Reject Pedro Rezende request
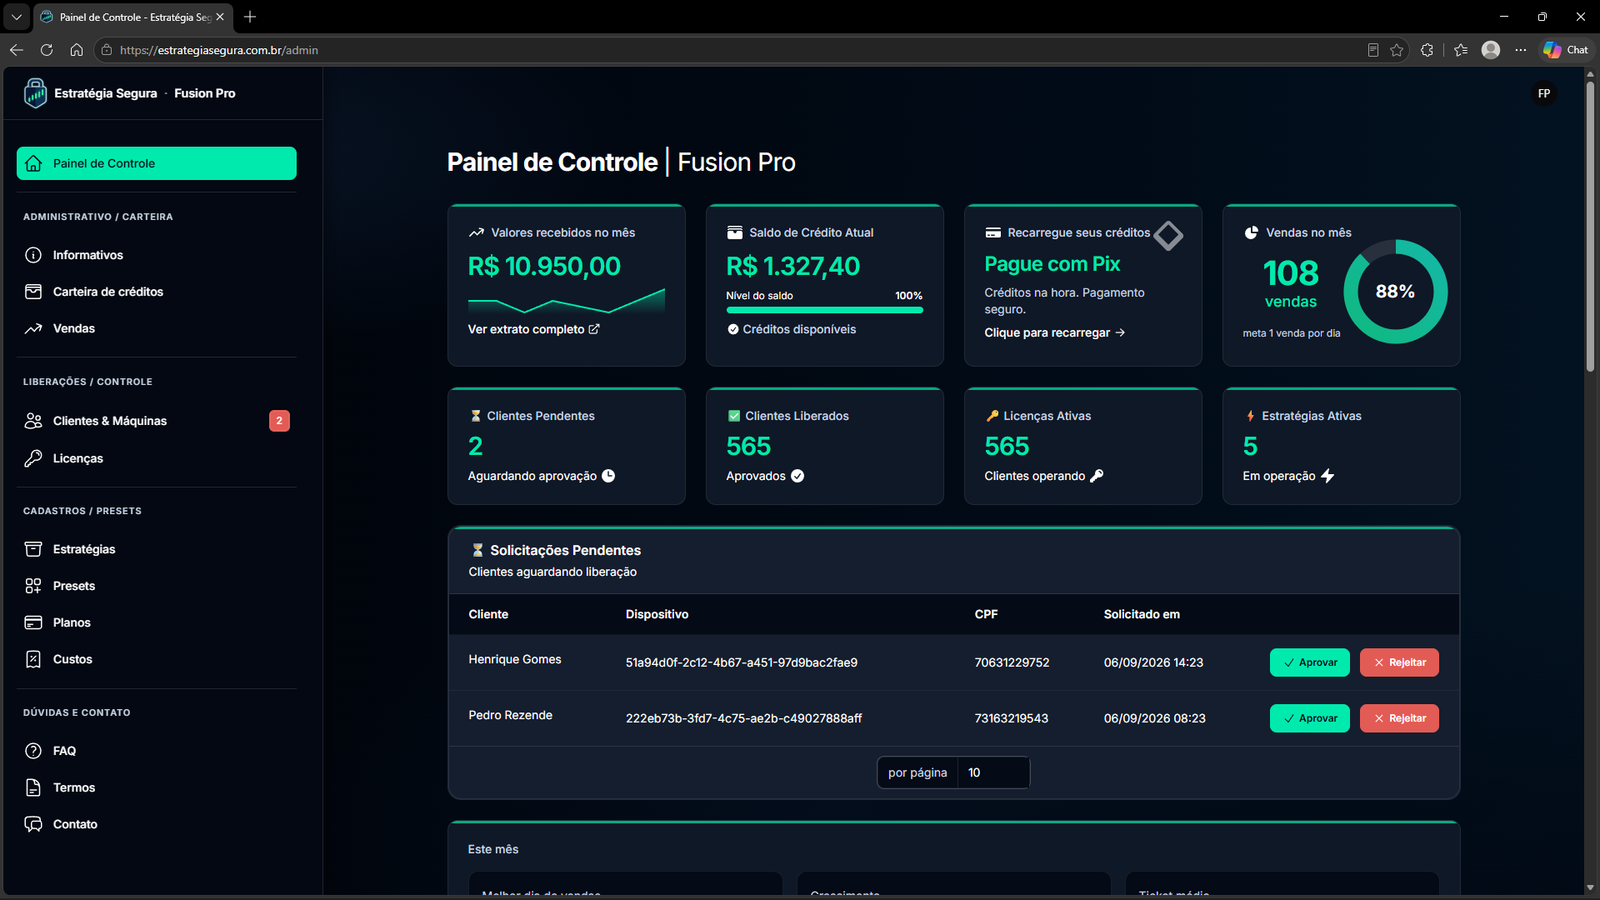Viewport: 1600px width, 900px height. coord(1399,719)
